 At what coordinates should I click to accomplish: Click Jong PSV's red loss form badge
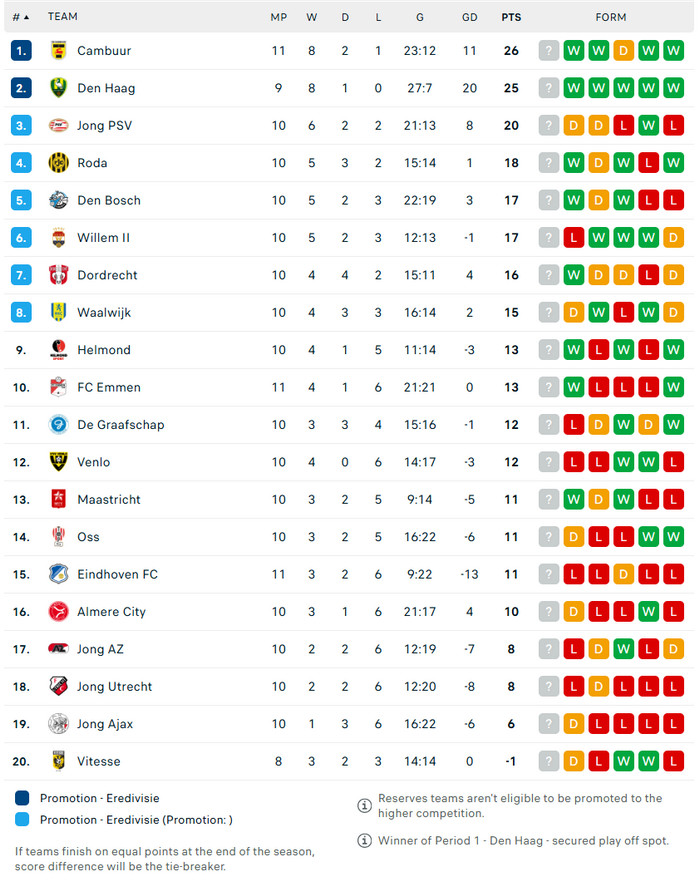pos(624,126)
